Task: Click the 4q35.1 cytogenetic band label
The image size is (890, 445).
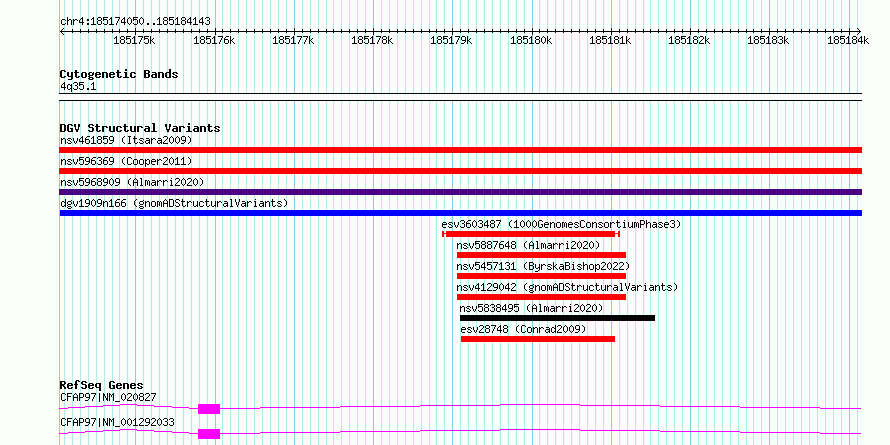Action: tap(78, 86)
